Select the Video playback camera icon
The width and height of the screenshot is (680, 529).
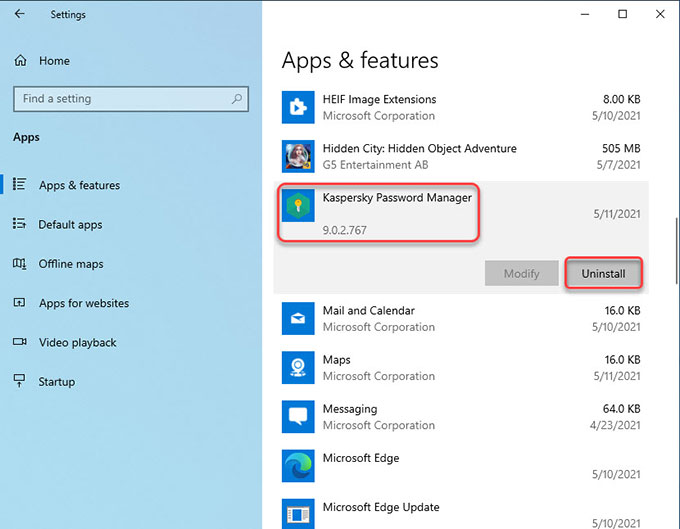pyautogui.click(x=20, y=342)
